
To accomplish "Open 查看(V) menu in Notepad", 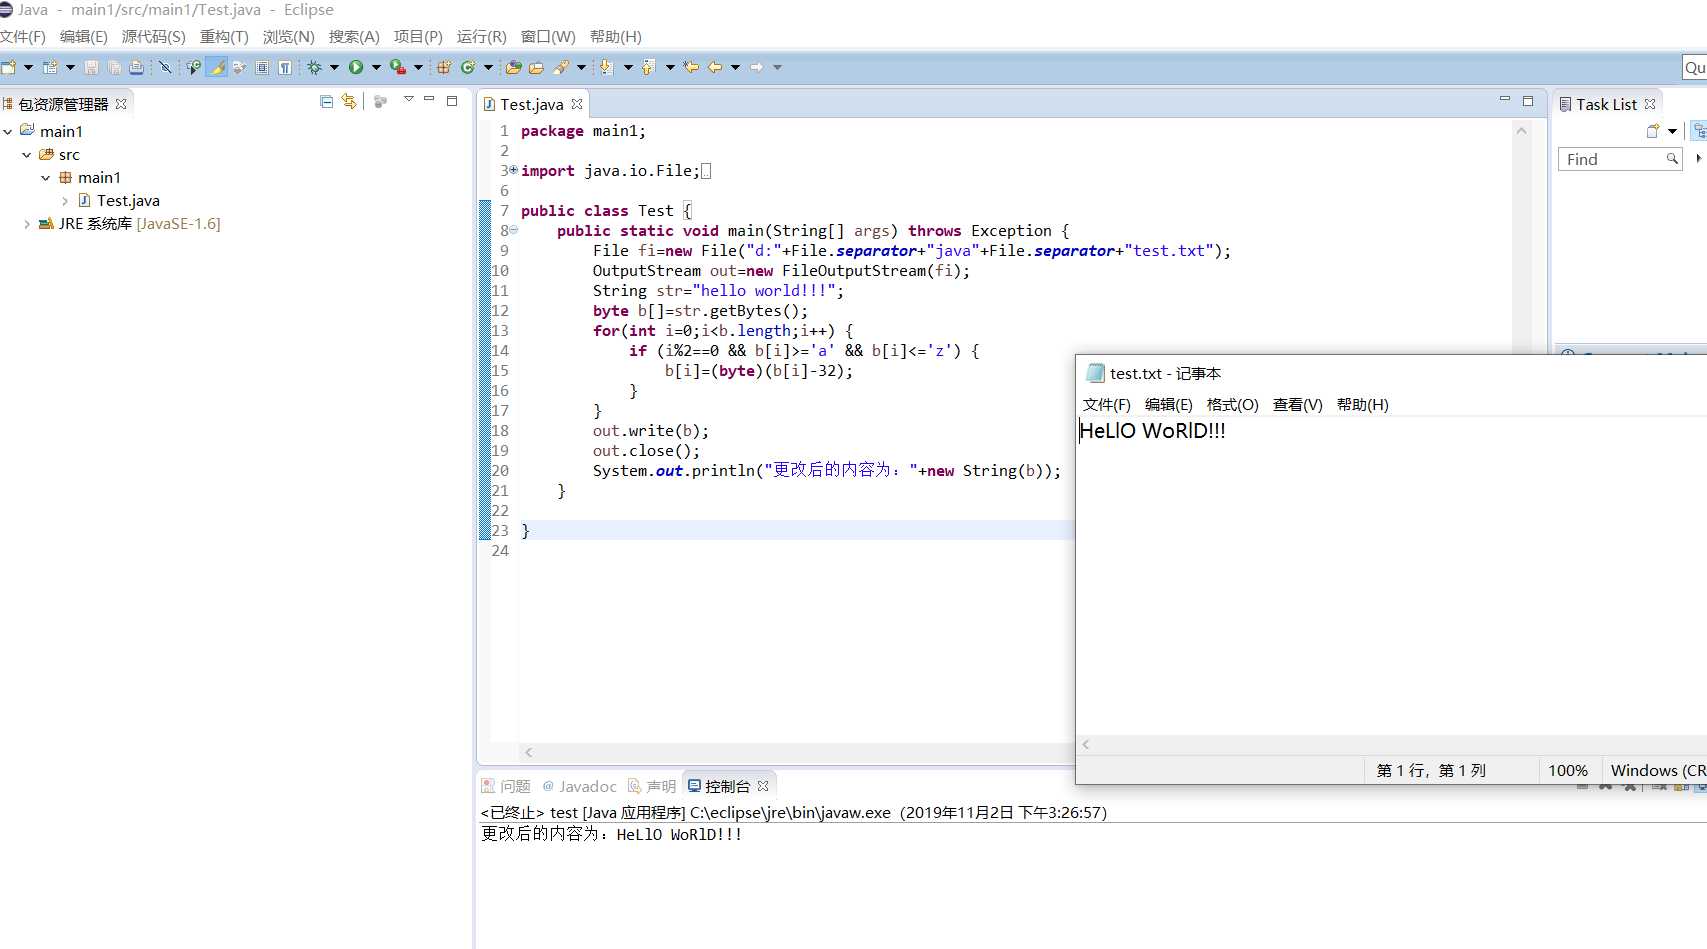I will pyautogui.click(x=1297, y=405).
